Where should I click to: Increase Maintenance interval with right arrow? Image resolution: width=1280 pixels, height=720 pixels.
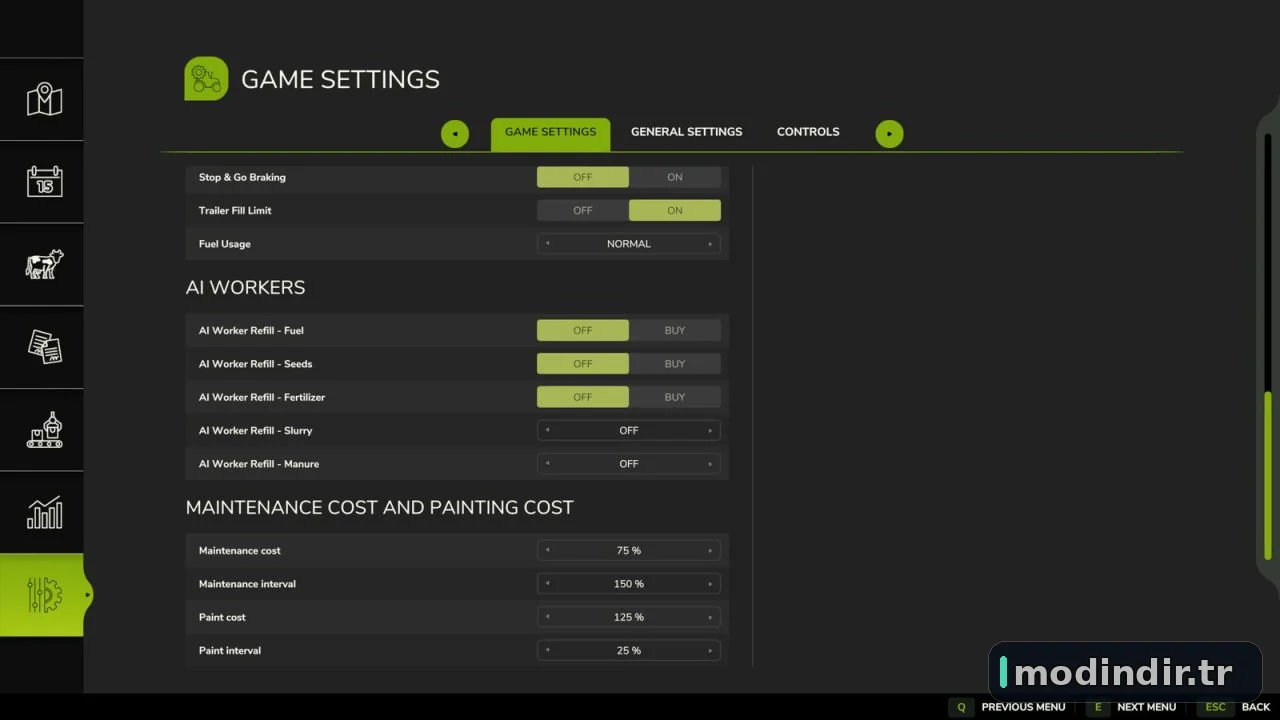click(x=710, y=584)
